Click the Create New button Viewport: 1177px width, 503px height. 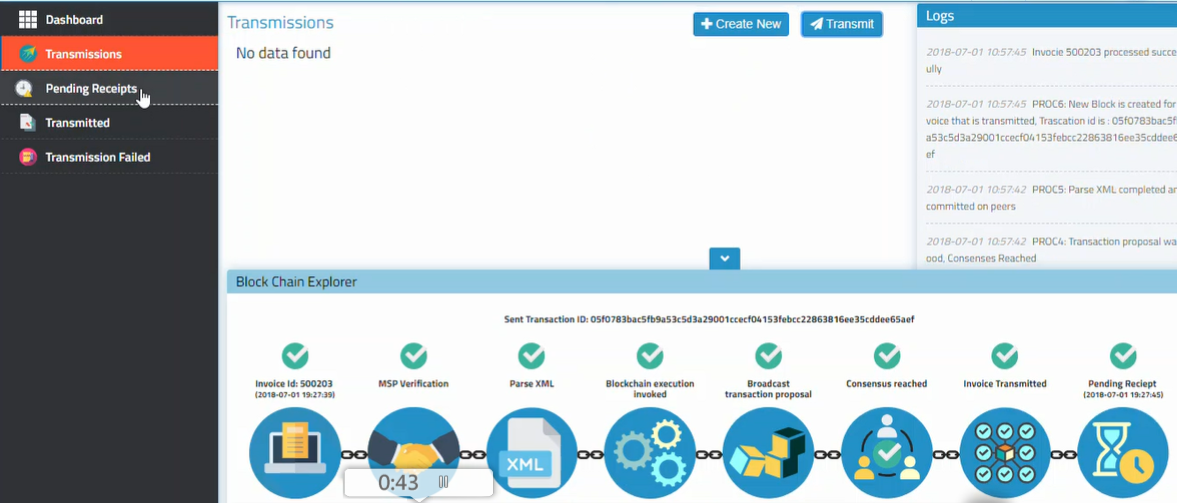(740, 24)
